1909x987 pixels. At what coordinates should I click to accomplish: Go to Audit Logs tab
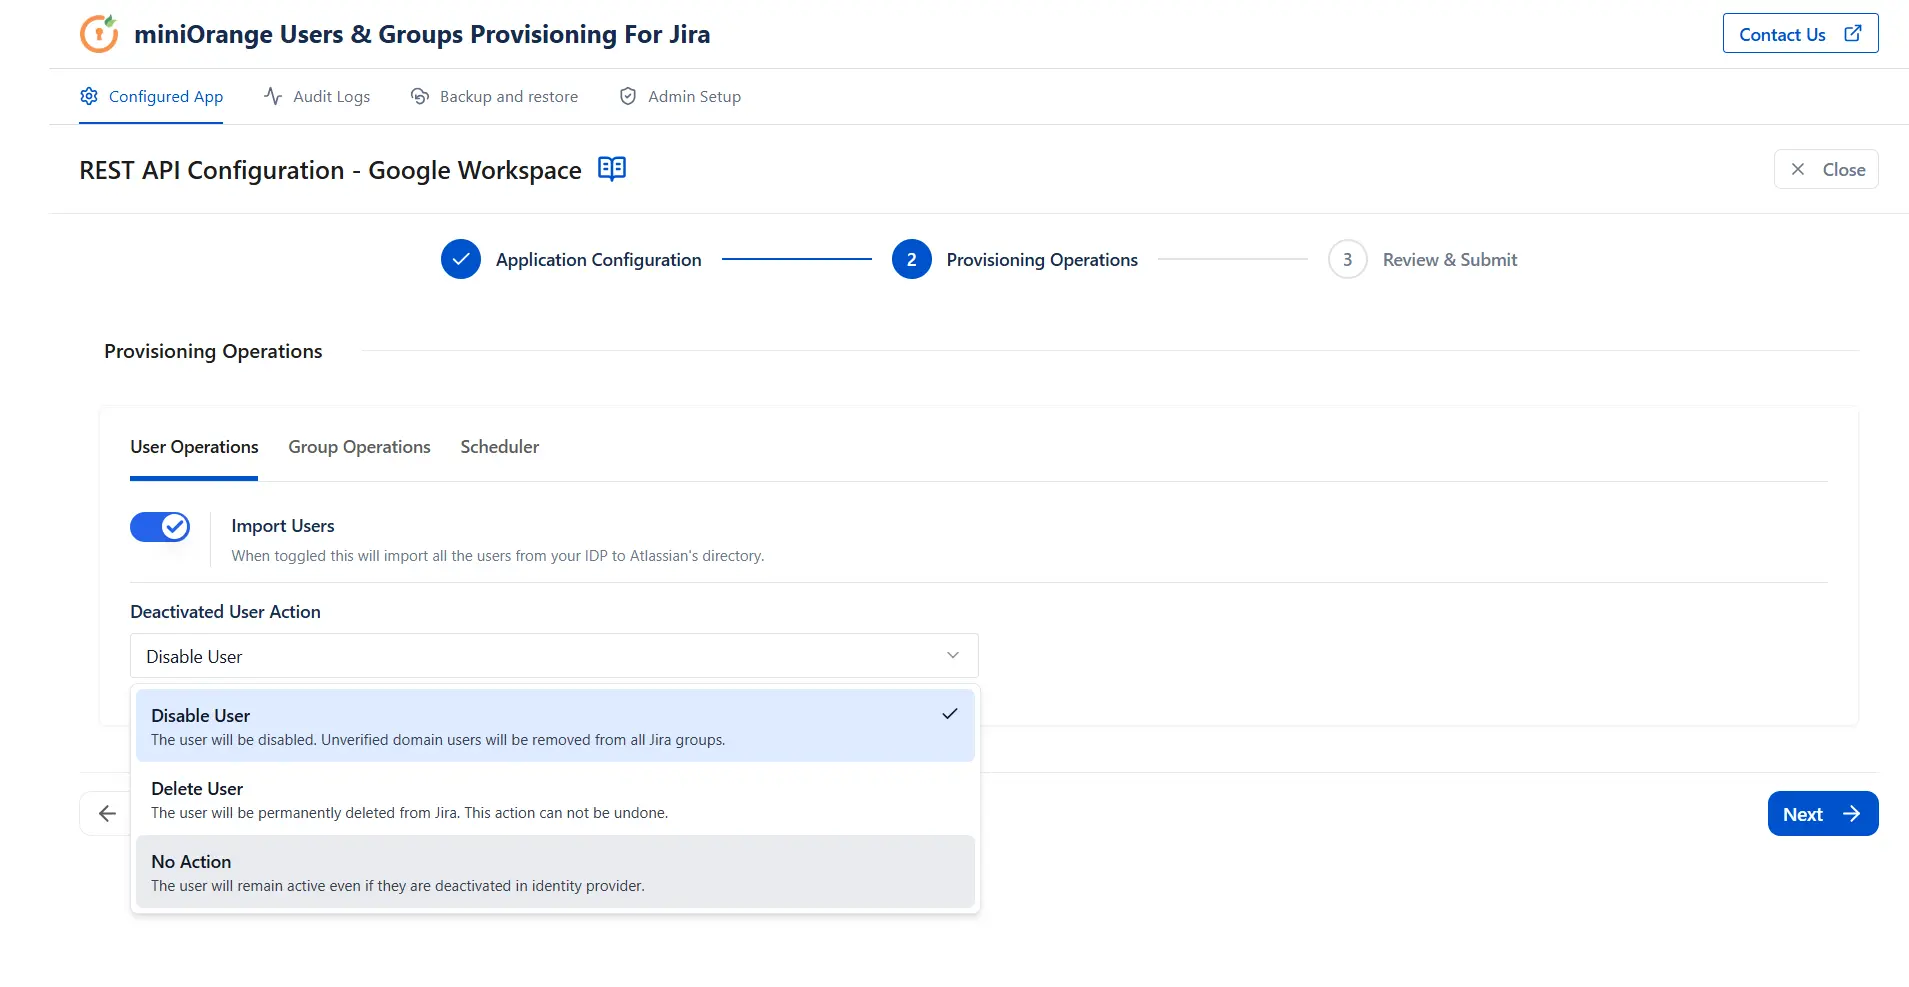tap(317, 96)
